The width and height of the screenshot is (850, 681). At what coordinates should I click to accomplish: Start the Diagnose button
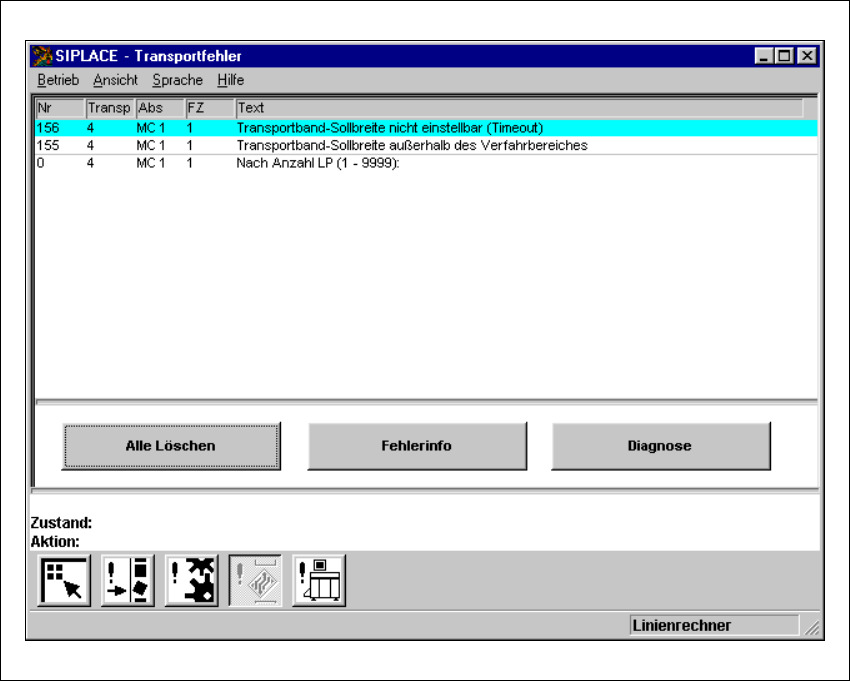661,446
